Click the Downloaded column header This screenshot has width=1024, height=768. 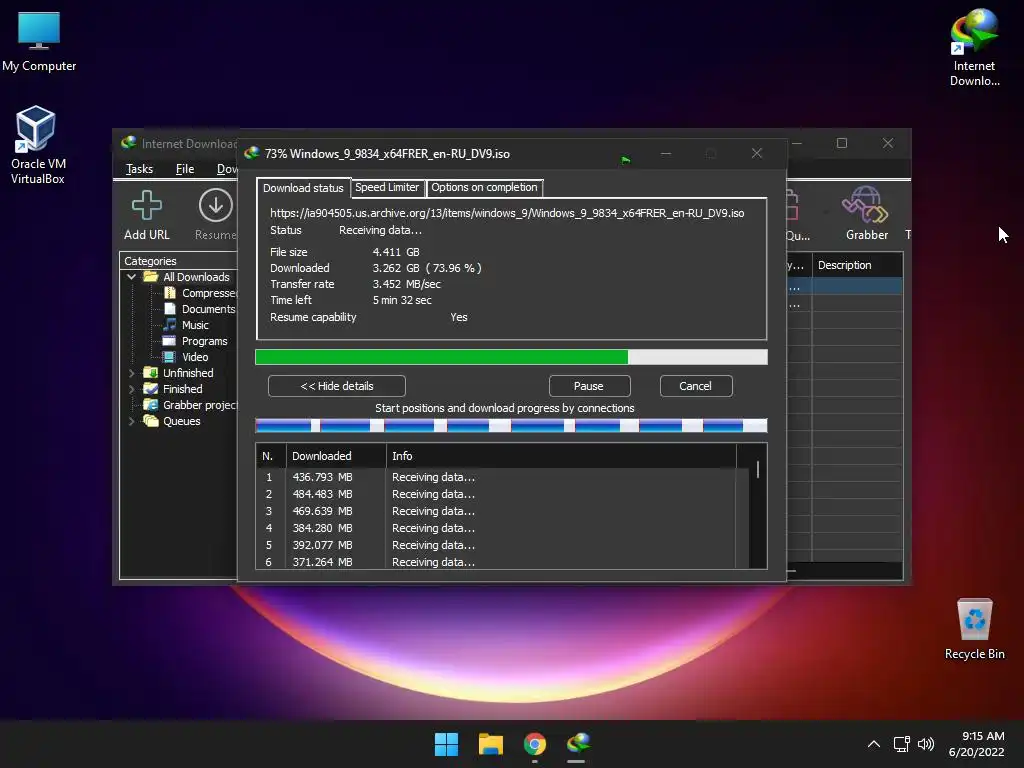[x=336, y=456]
